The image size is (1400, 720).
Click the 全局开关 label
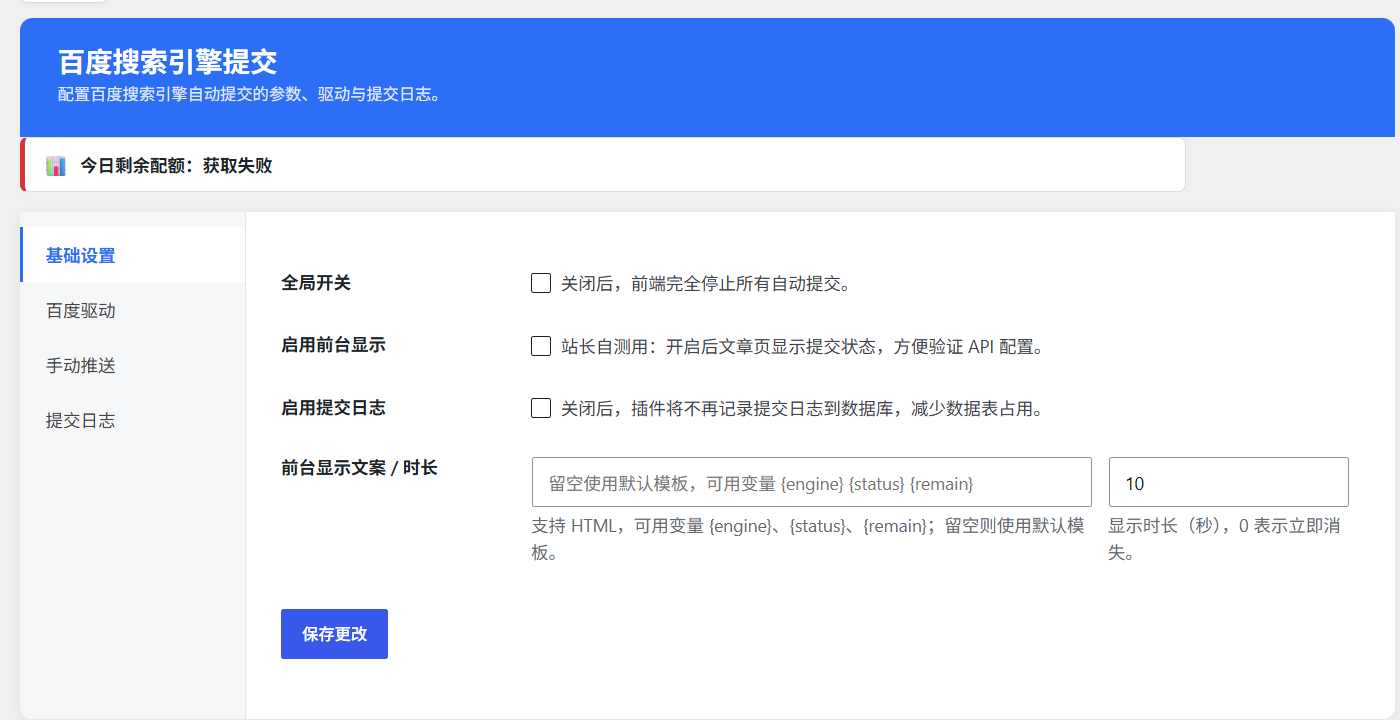click(316, 283)
